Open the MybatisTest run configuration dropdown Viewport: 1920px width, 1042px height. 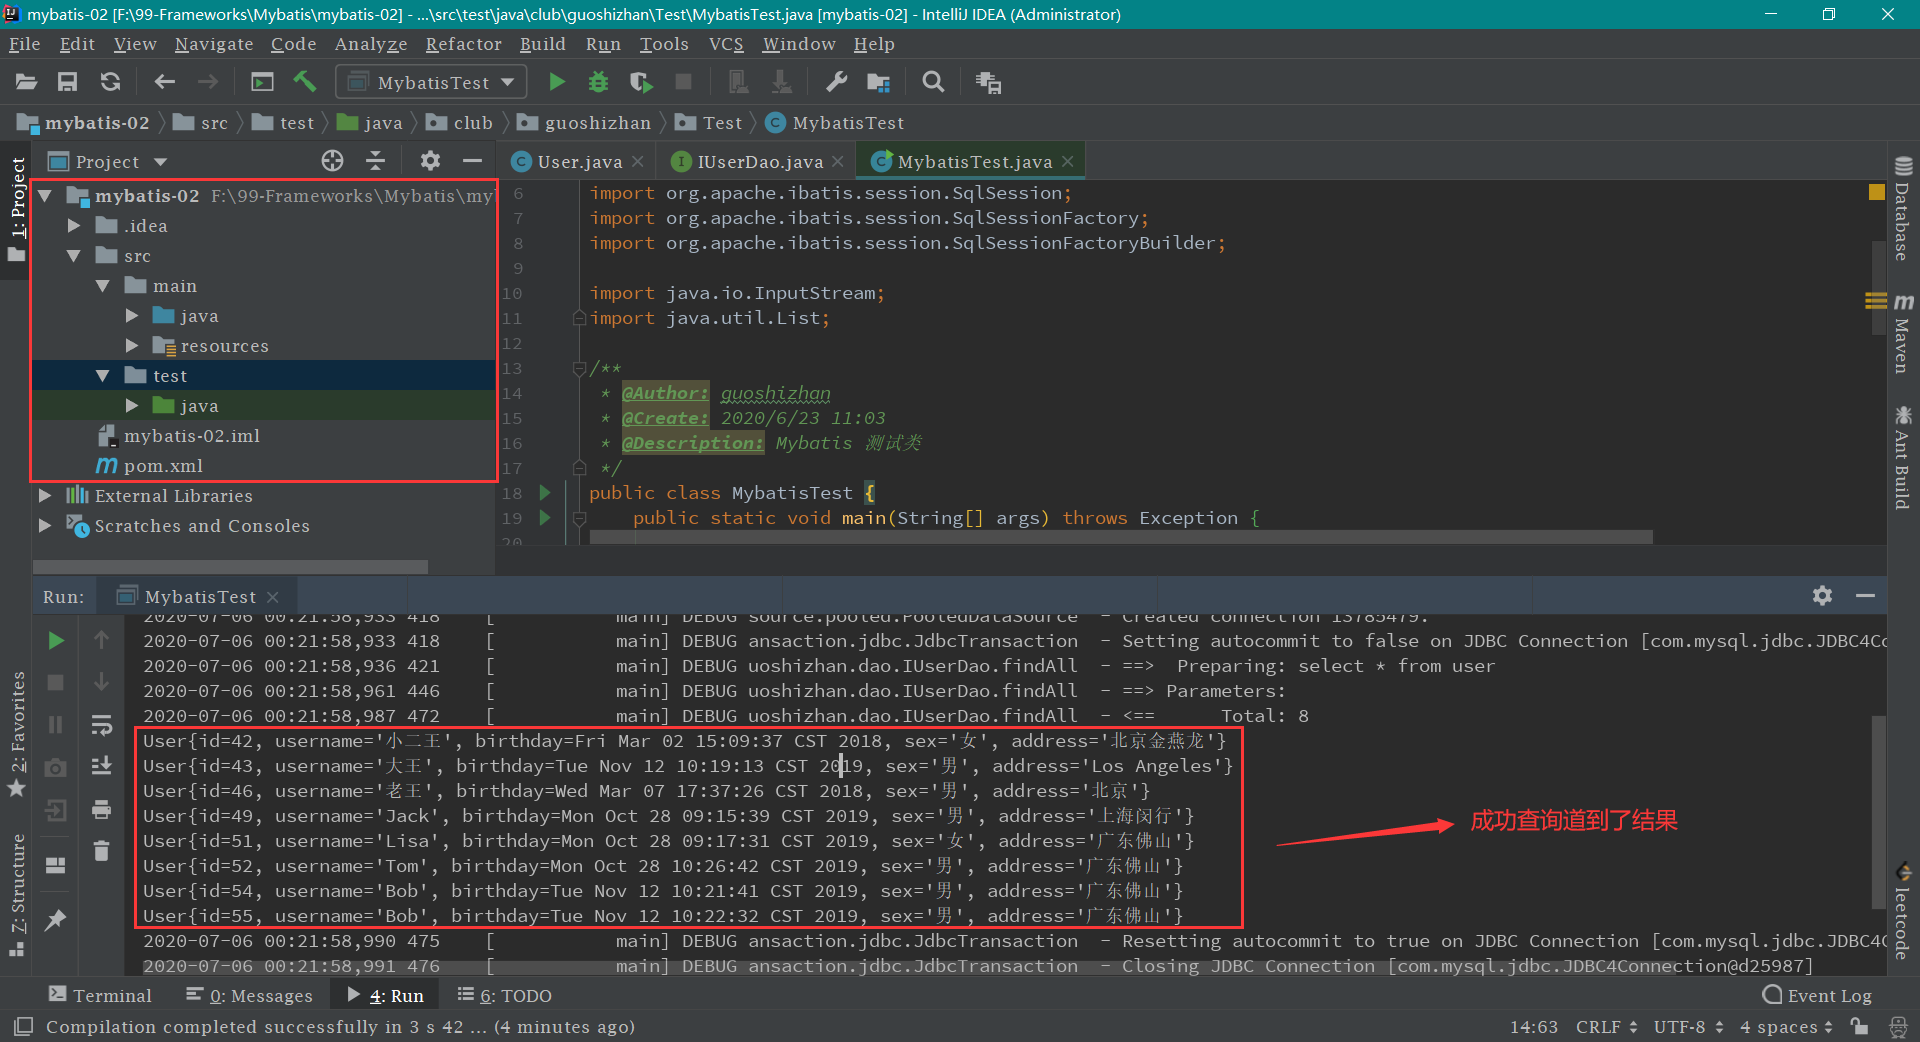(432, 82)
